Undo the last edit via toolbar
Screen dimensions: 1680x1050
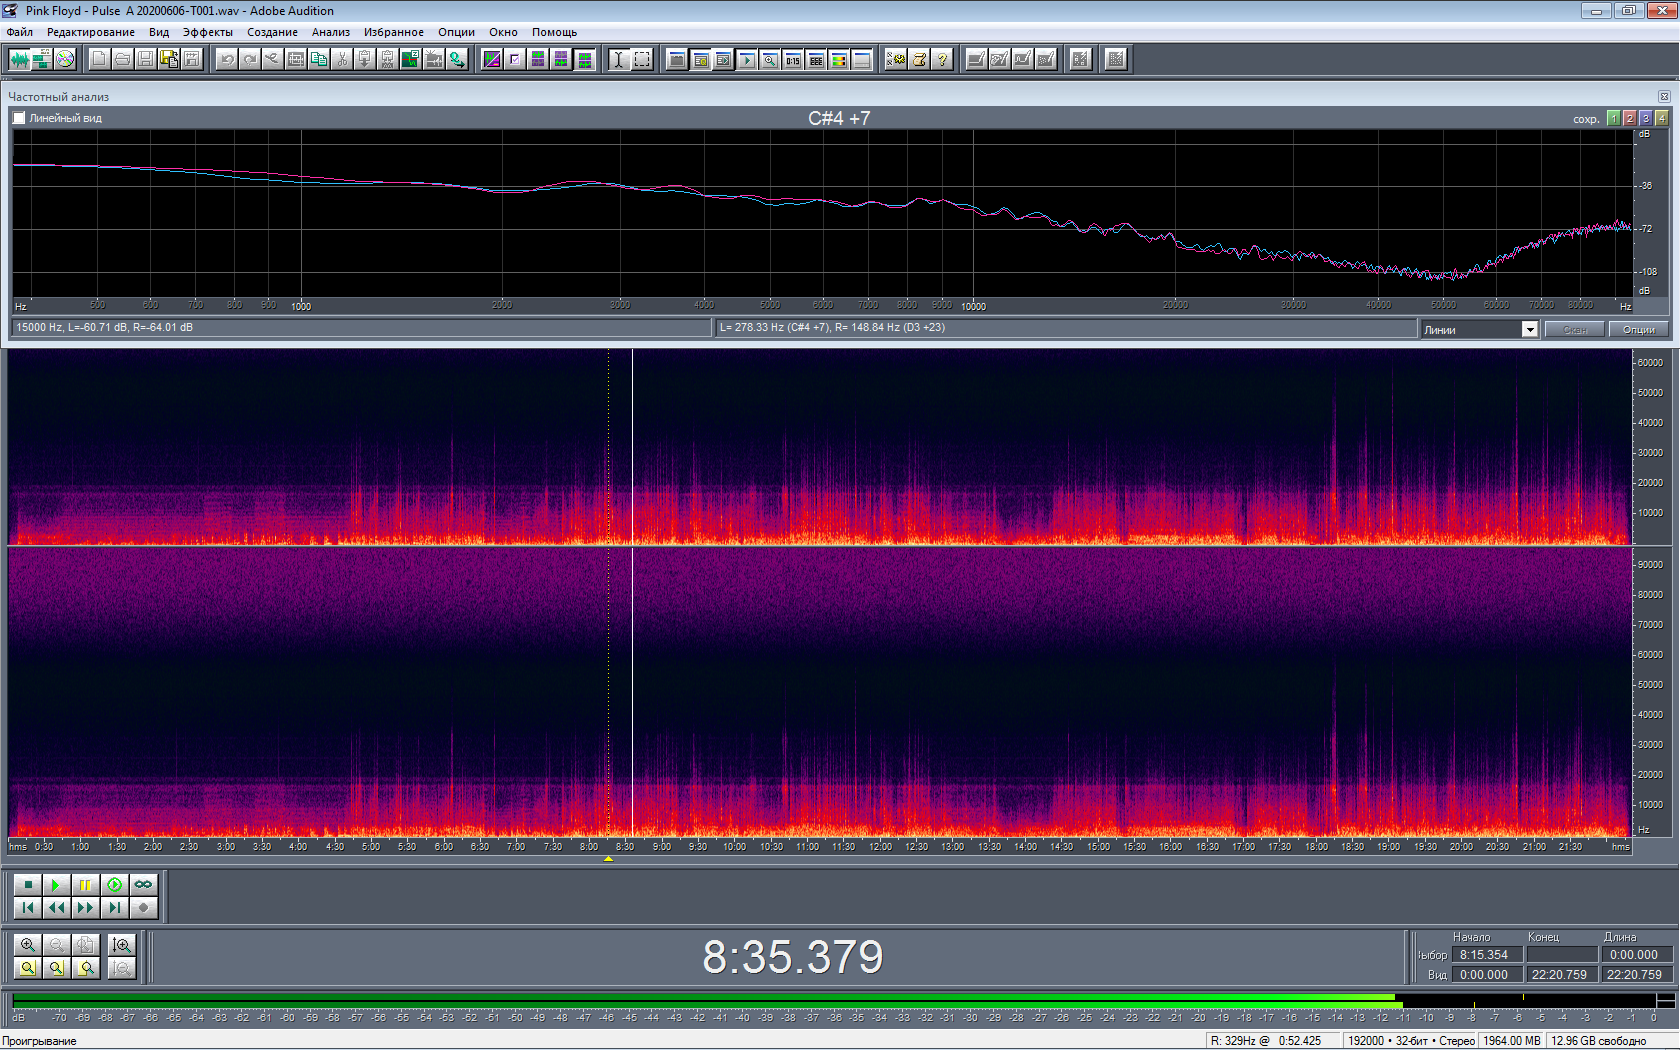coord(227,59)
